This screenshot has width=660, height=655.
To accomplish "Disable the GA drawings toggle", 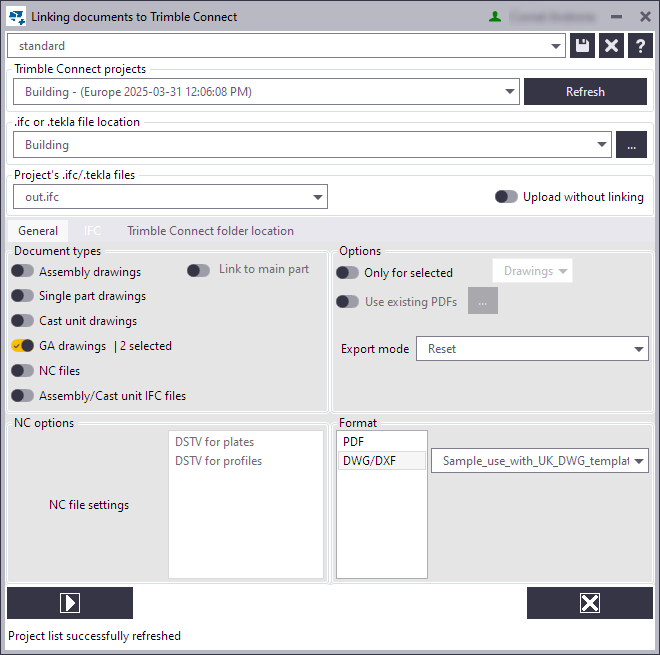I will pos(22,346).
